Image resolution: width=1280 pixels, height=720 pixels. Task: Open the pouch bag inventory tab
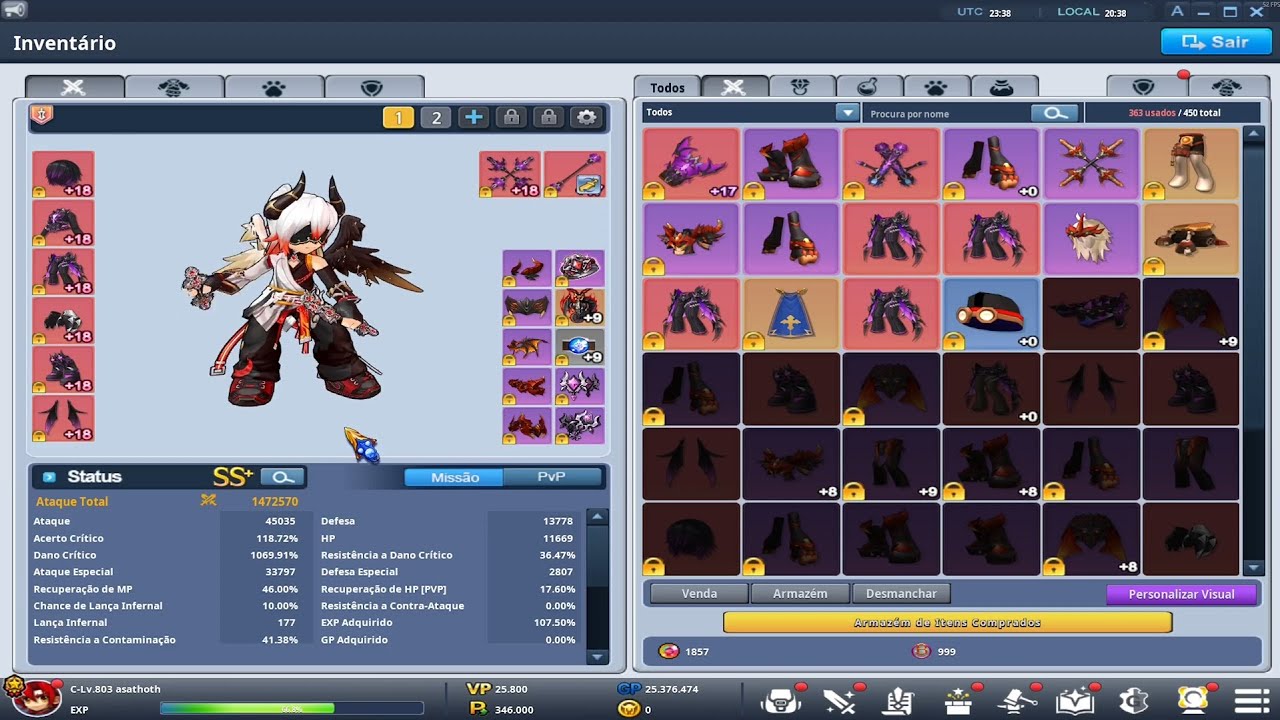tap(1004, 87)
